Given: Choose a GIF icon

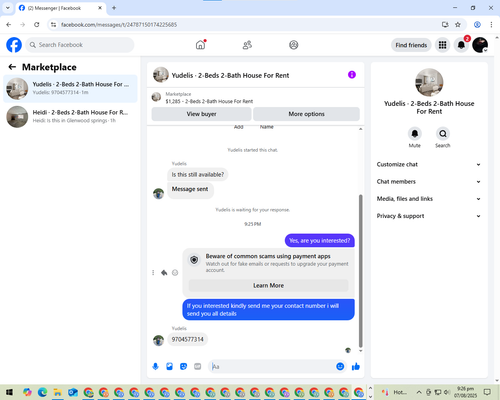Looking at the screenshot, I should tap(198, 367).
